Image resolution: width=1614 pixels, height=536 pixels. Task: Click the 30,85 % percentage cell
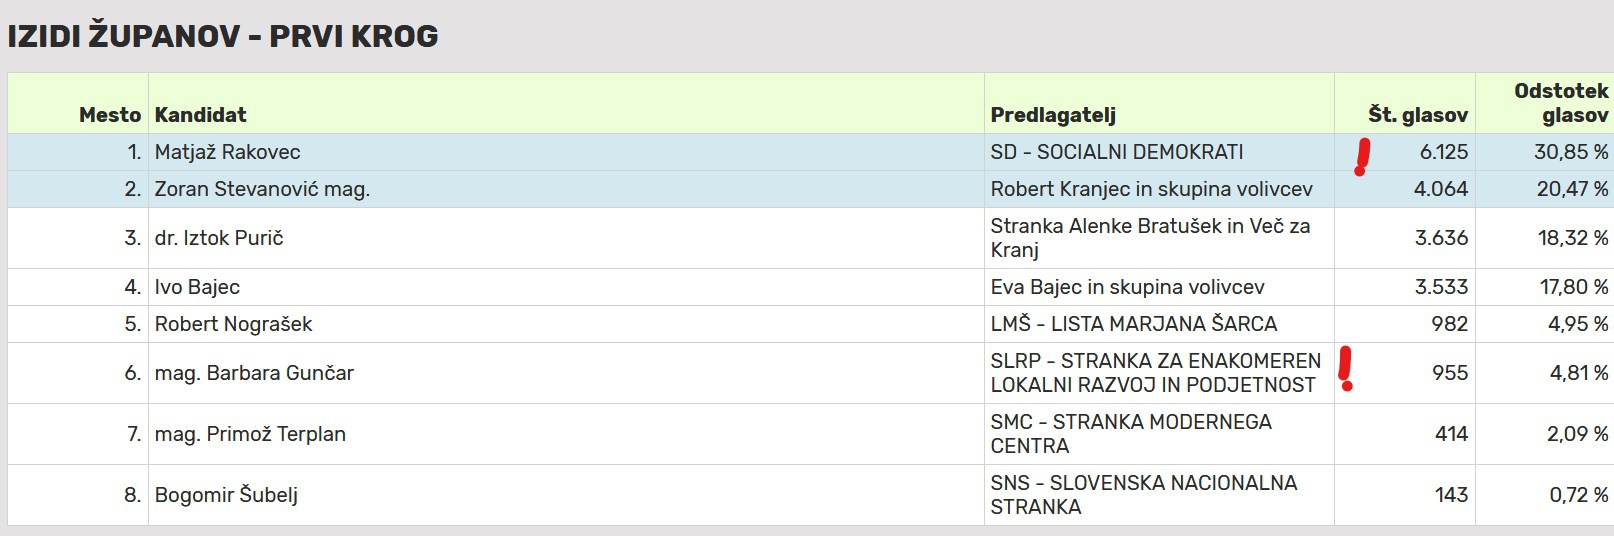1544,152
